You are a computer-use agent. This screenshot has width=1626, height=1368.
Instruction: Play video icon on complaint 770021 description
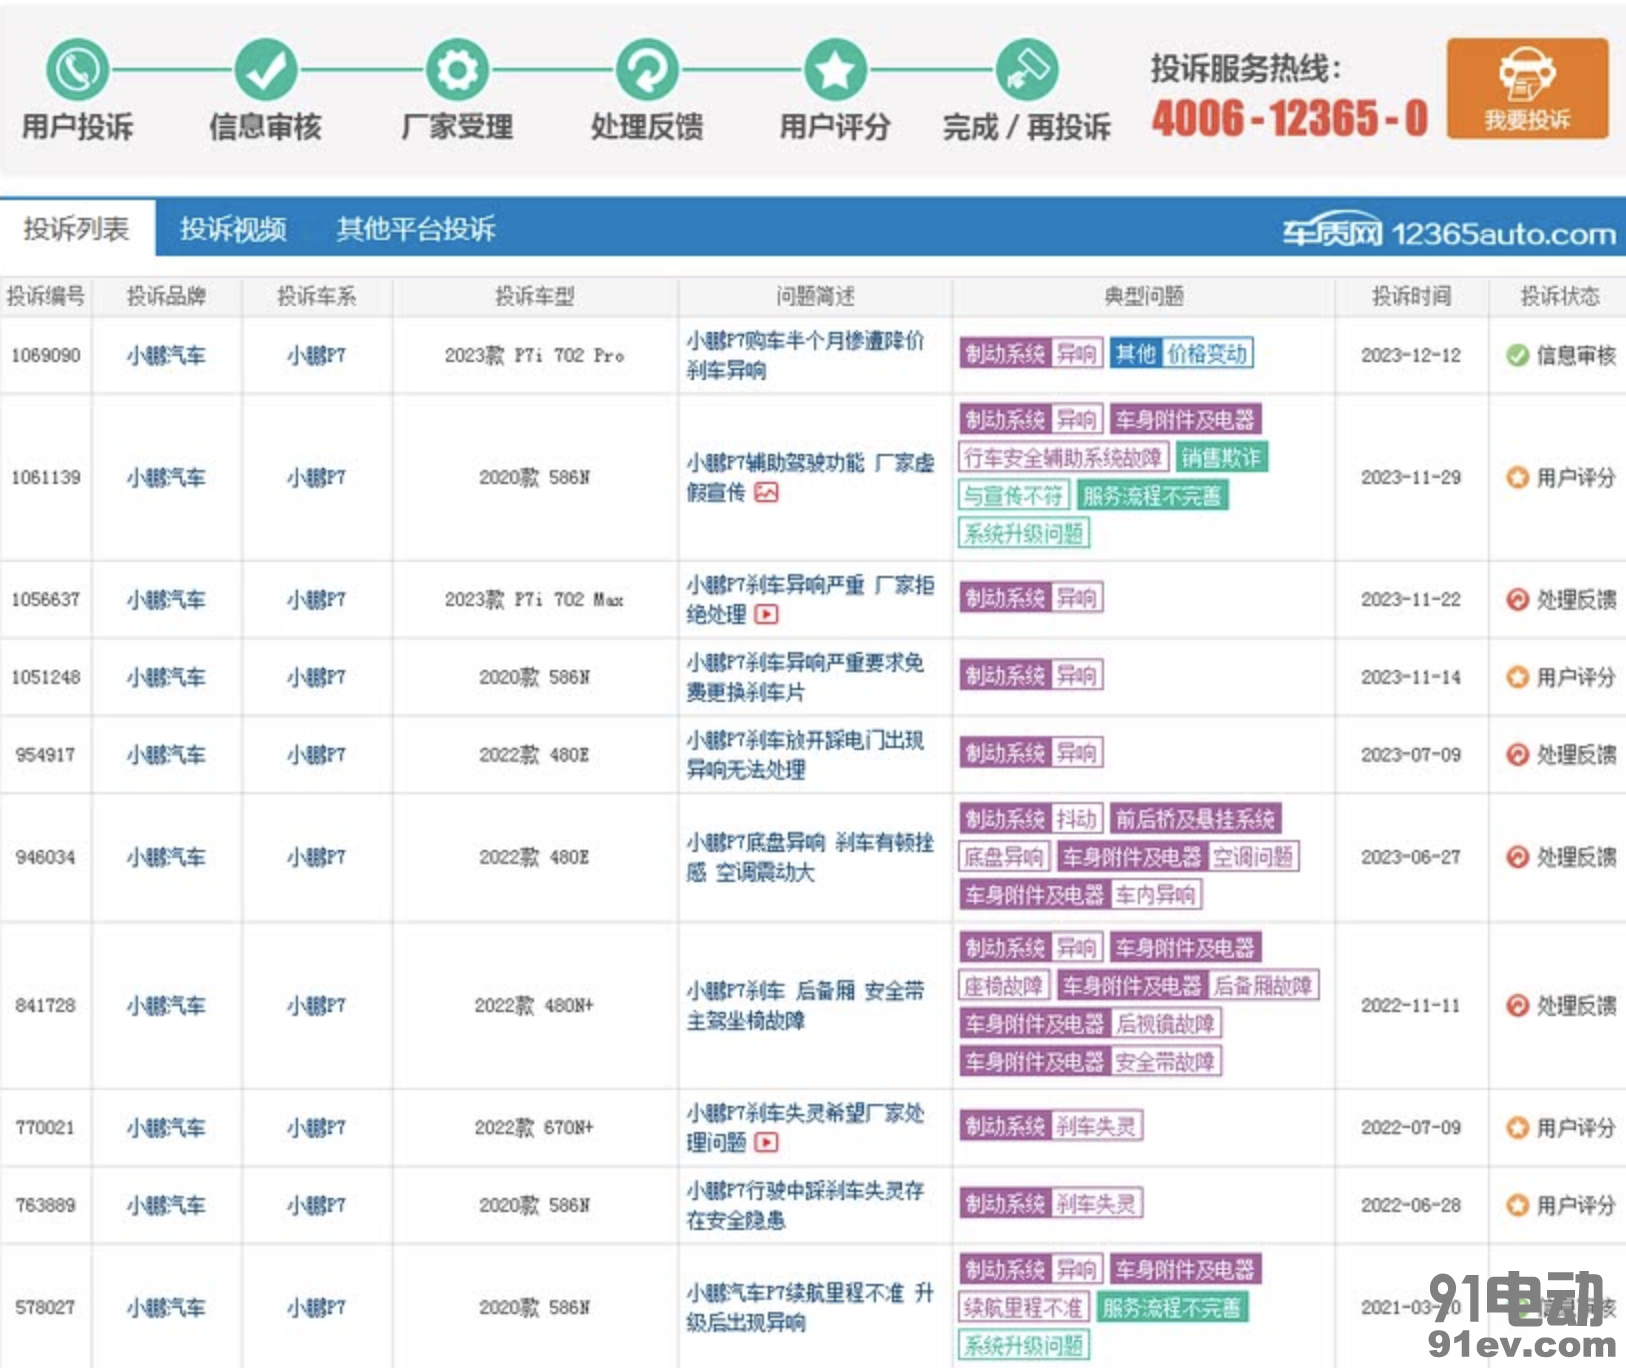tap(767, 1142)
